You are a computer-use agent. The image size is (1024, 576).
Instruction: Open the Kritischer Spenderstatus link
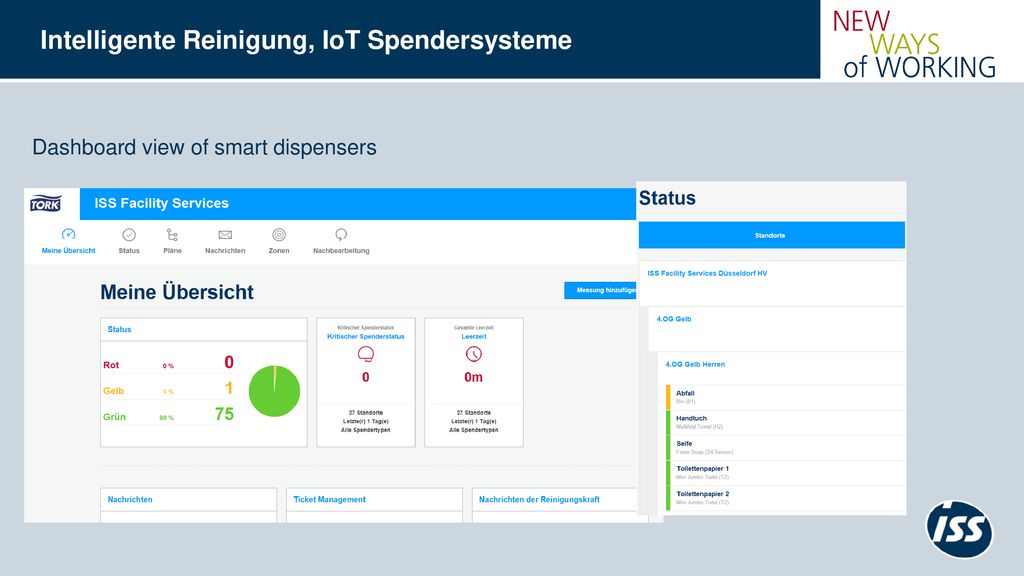click(366, 337)
